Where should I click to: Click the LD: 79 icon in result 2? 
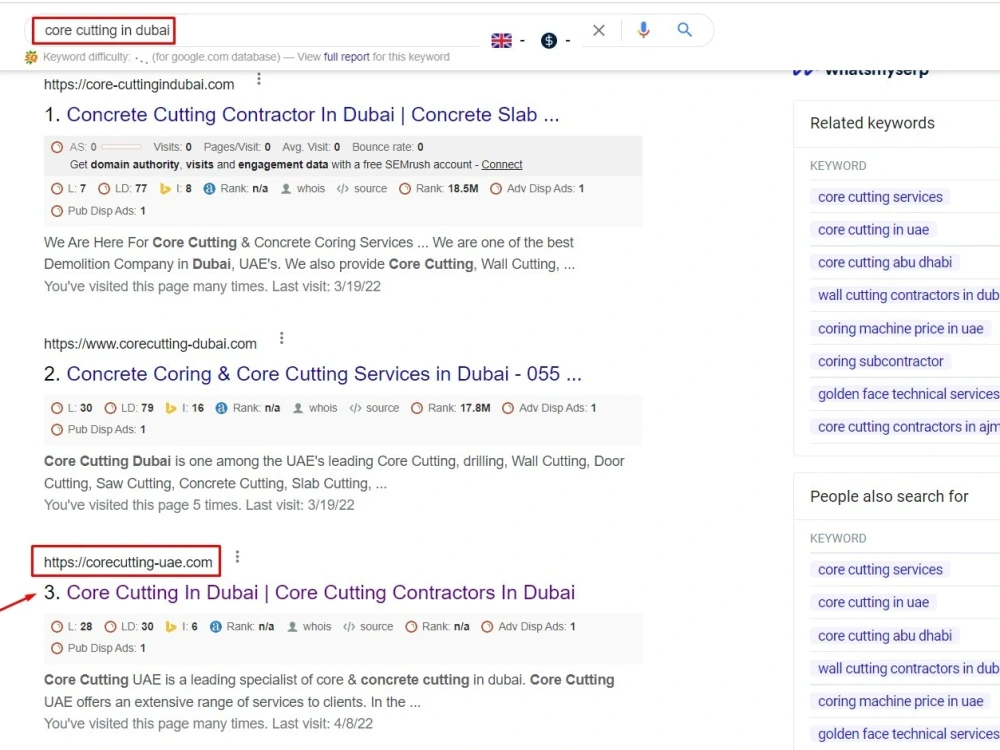coord(110,408)
